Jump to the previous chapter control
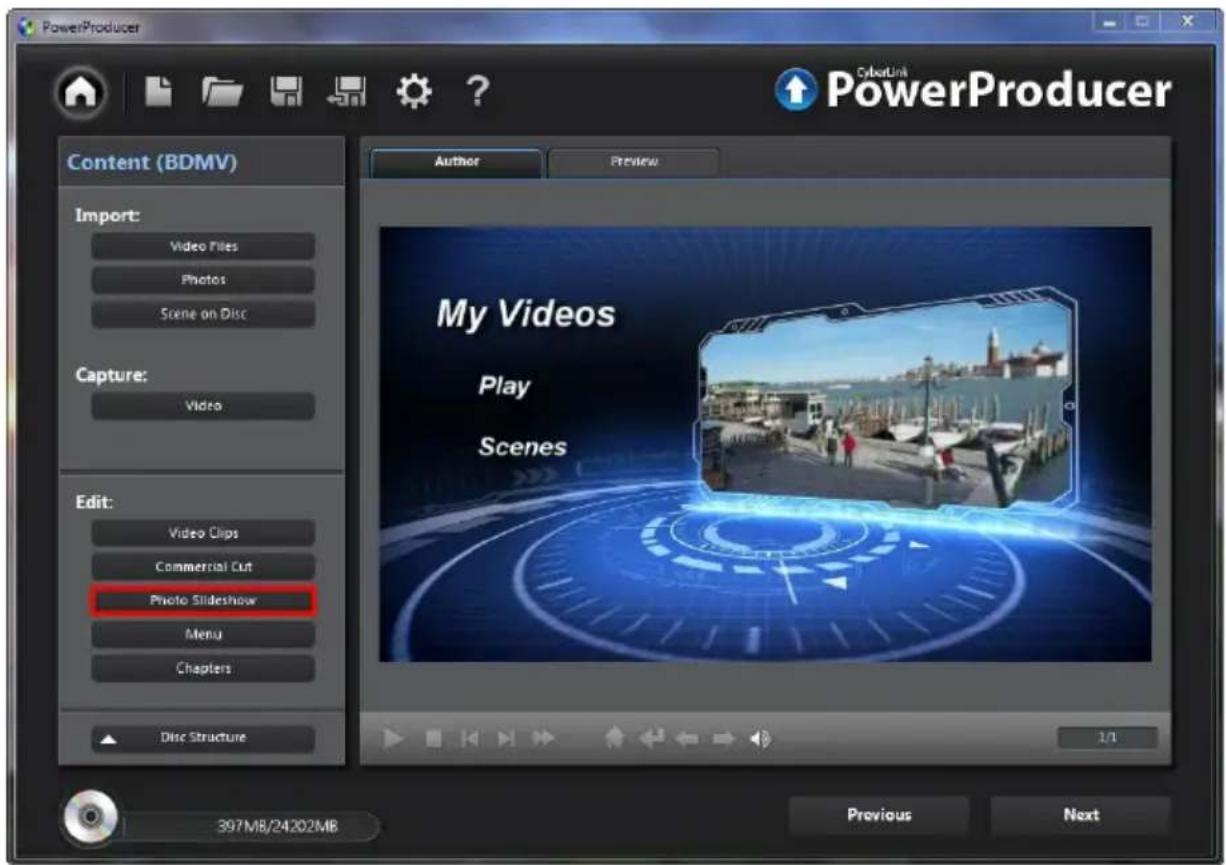 [x=468, y=739]
